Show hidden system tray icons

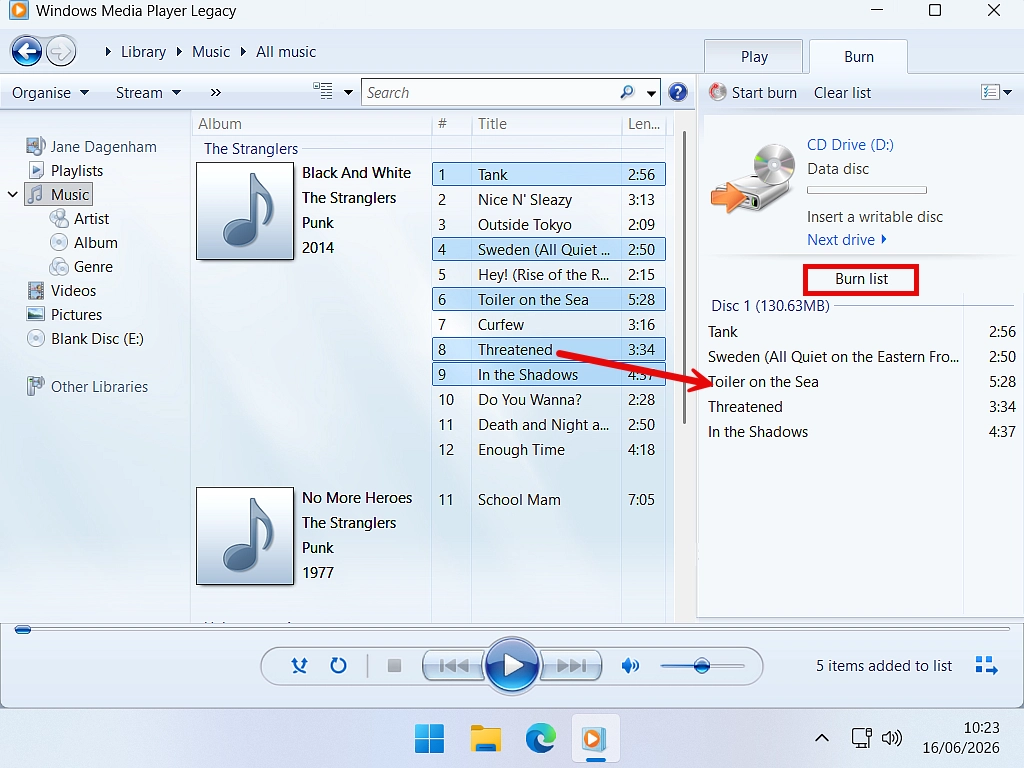822,739
